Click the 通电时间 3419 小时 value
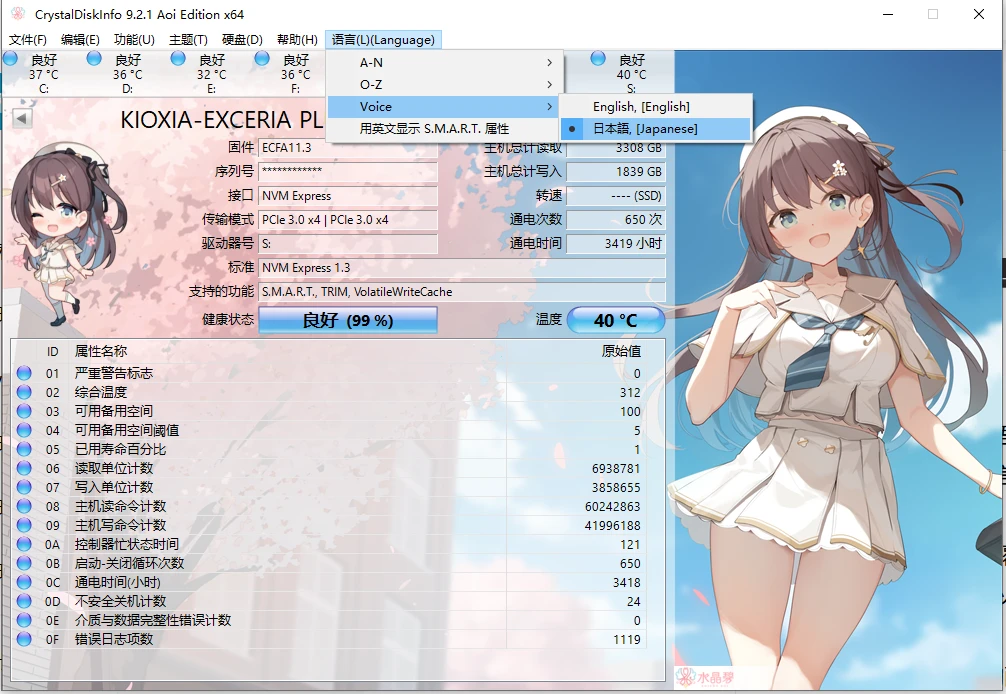 click(x=616, y=244)
